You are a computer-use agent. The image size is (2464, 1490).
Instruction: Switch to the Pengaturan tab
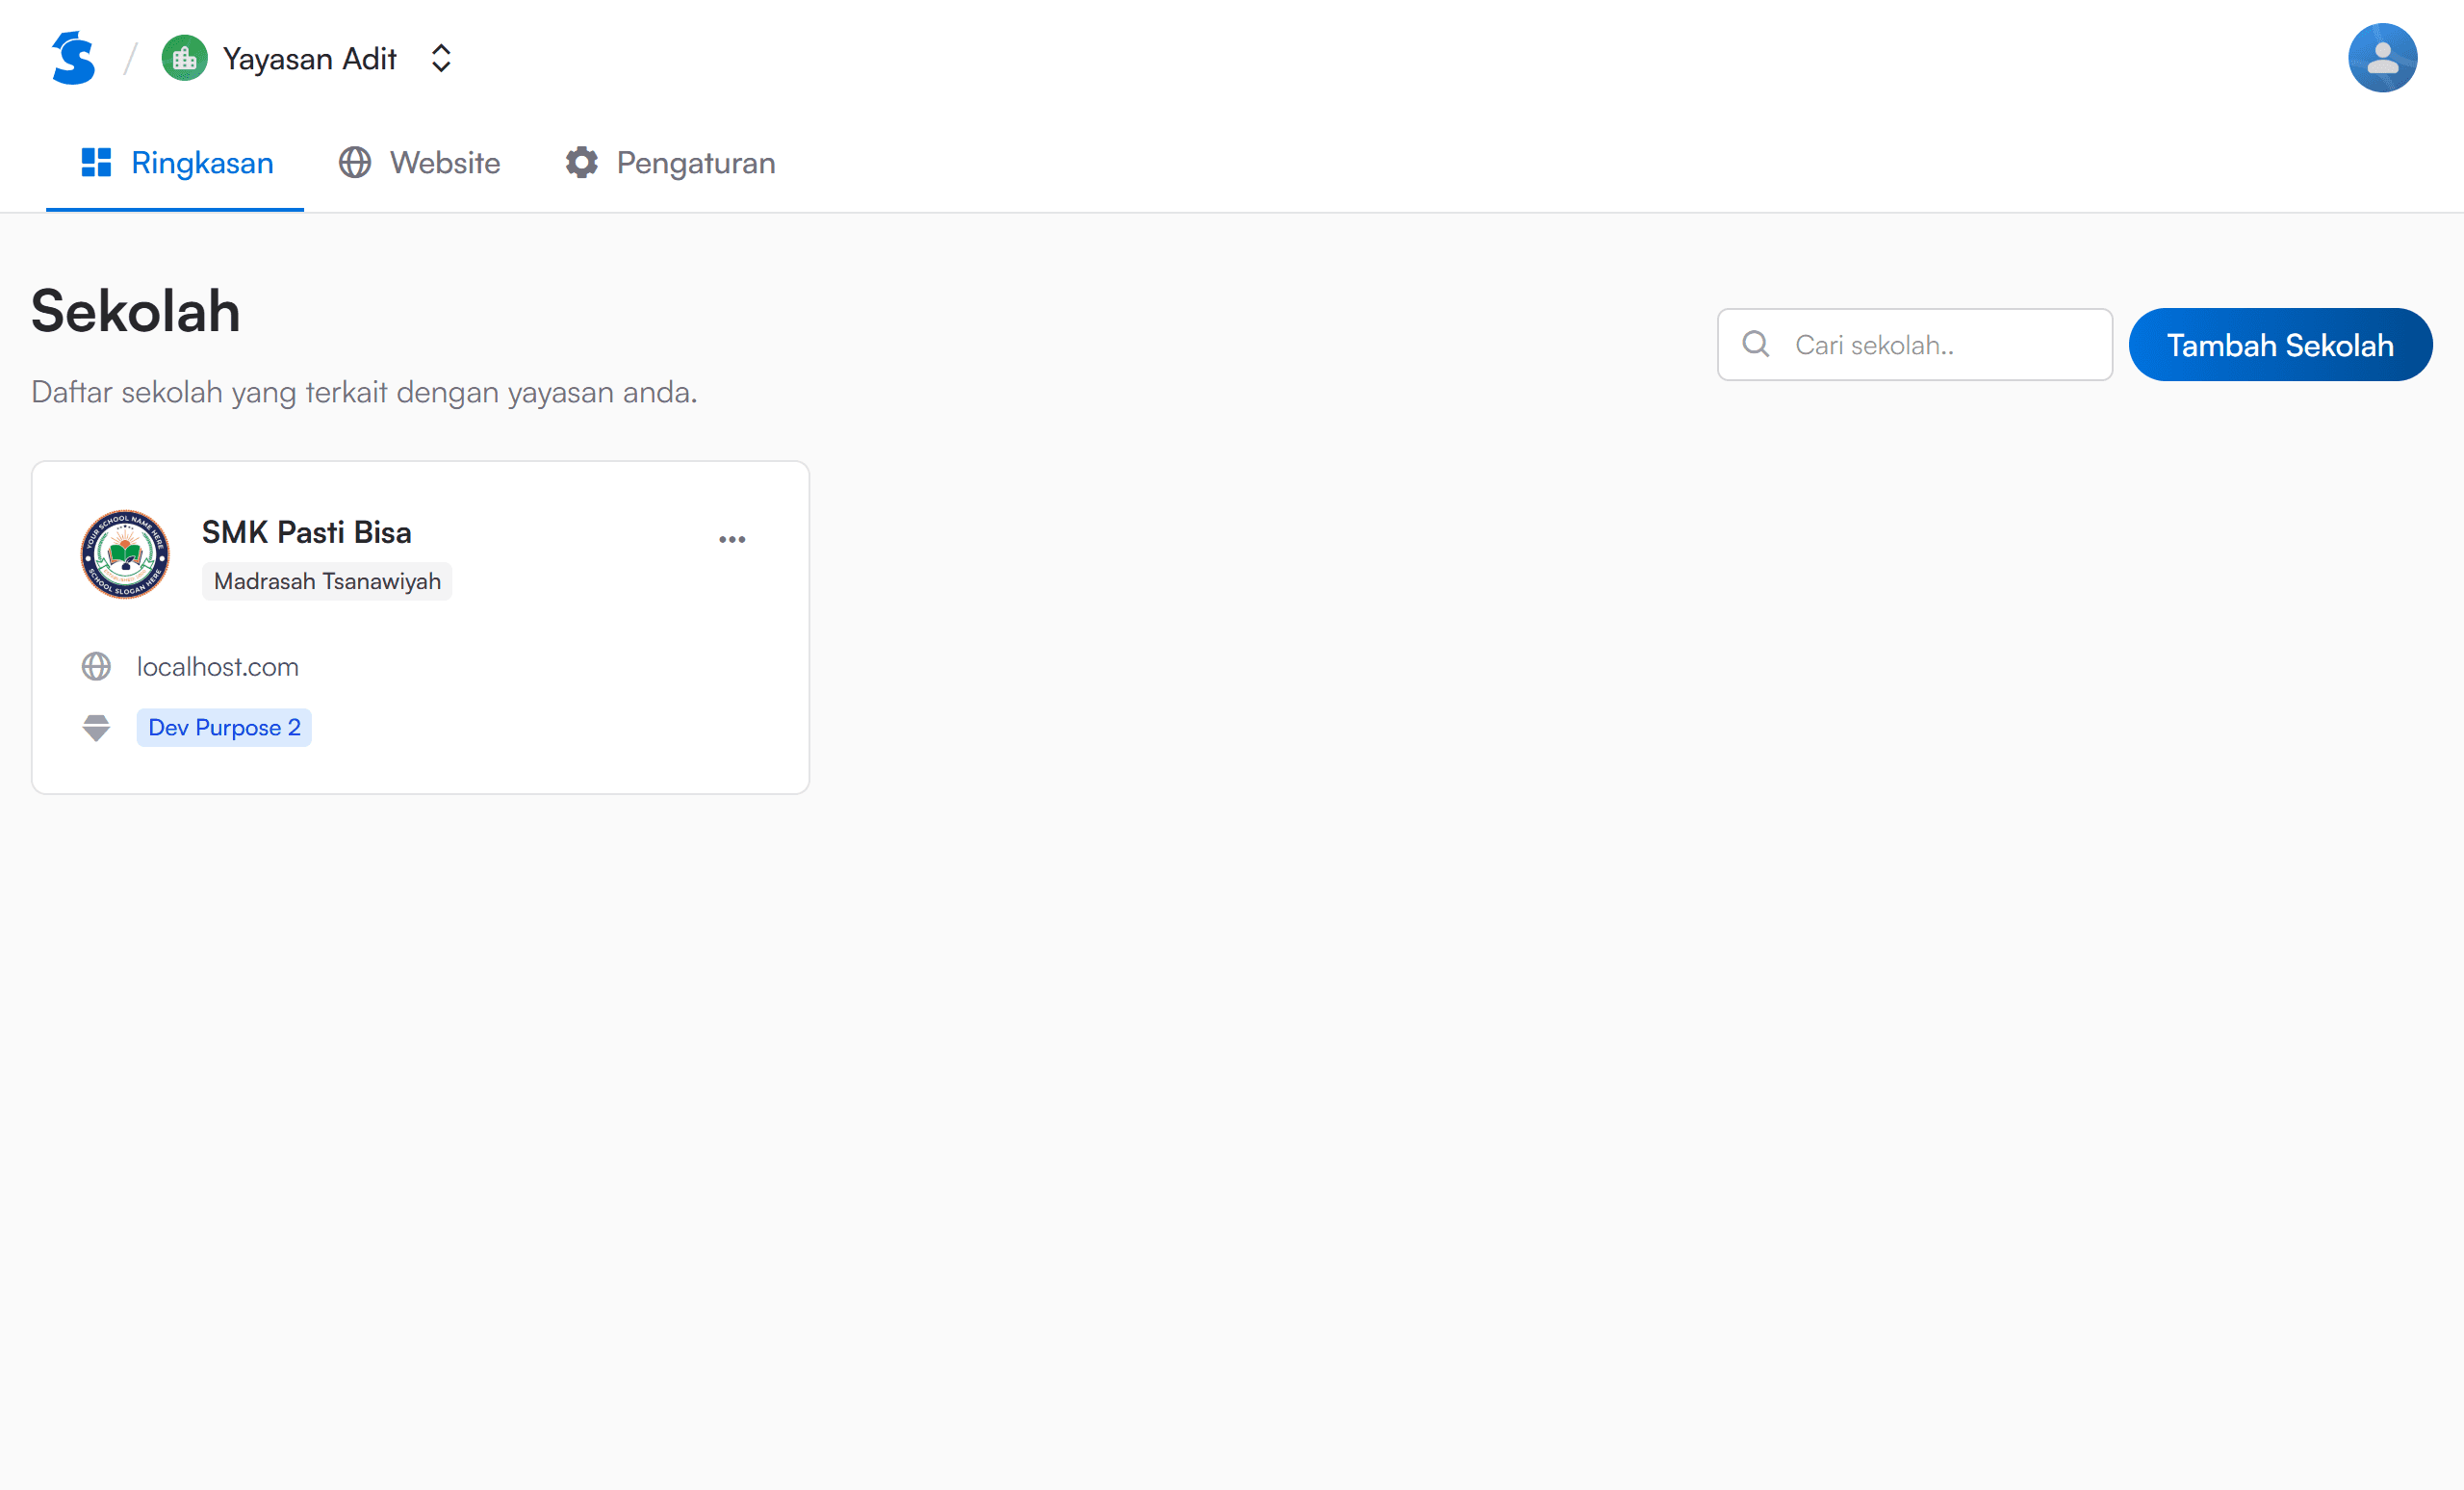pyautogui.click(x=695, y=163)
